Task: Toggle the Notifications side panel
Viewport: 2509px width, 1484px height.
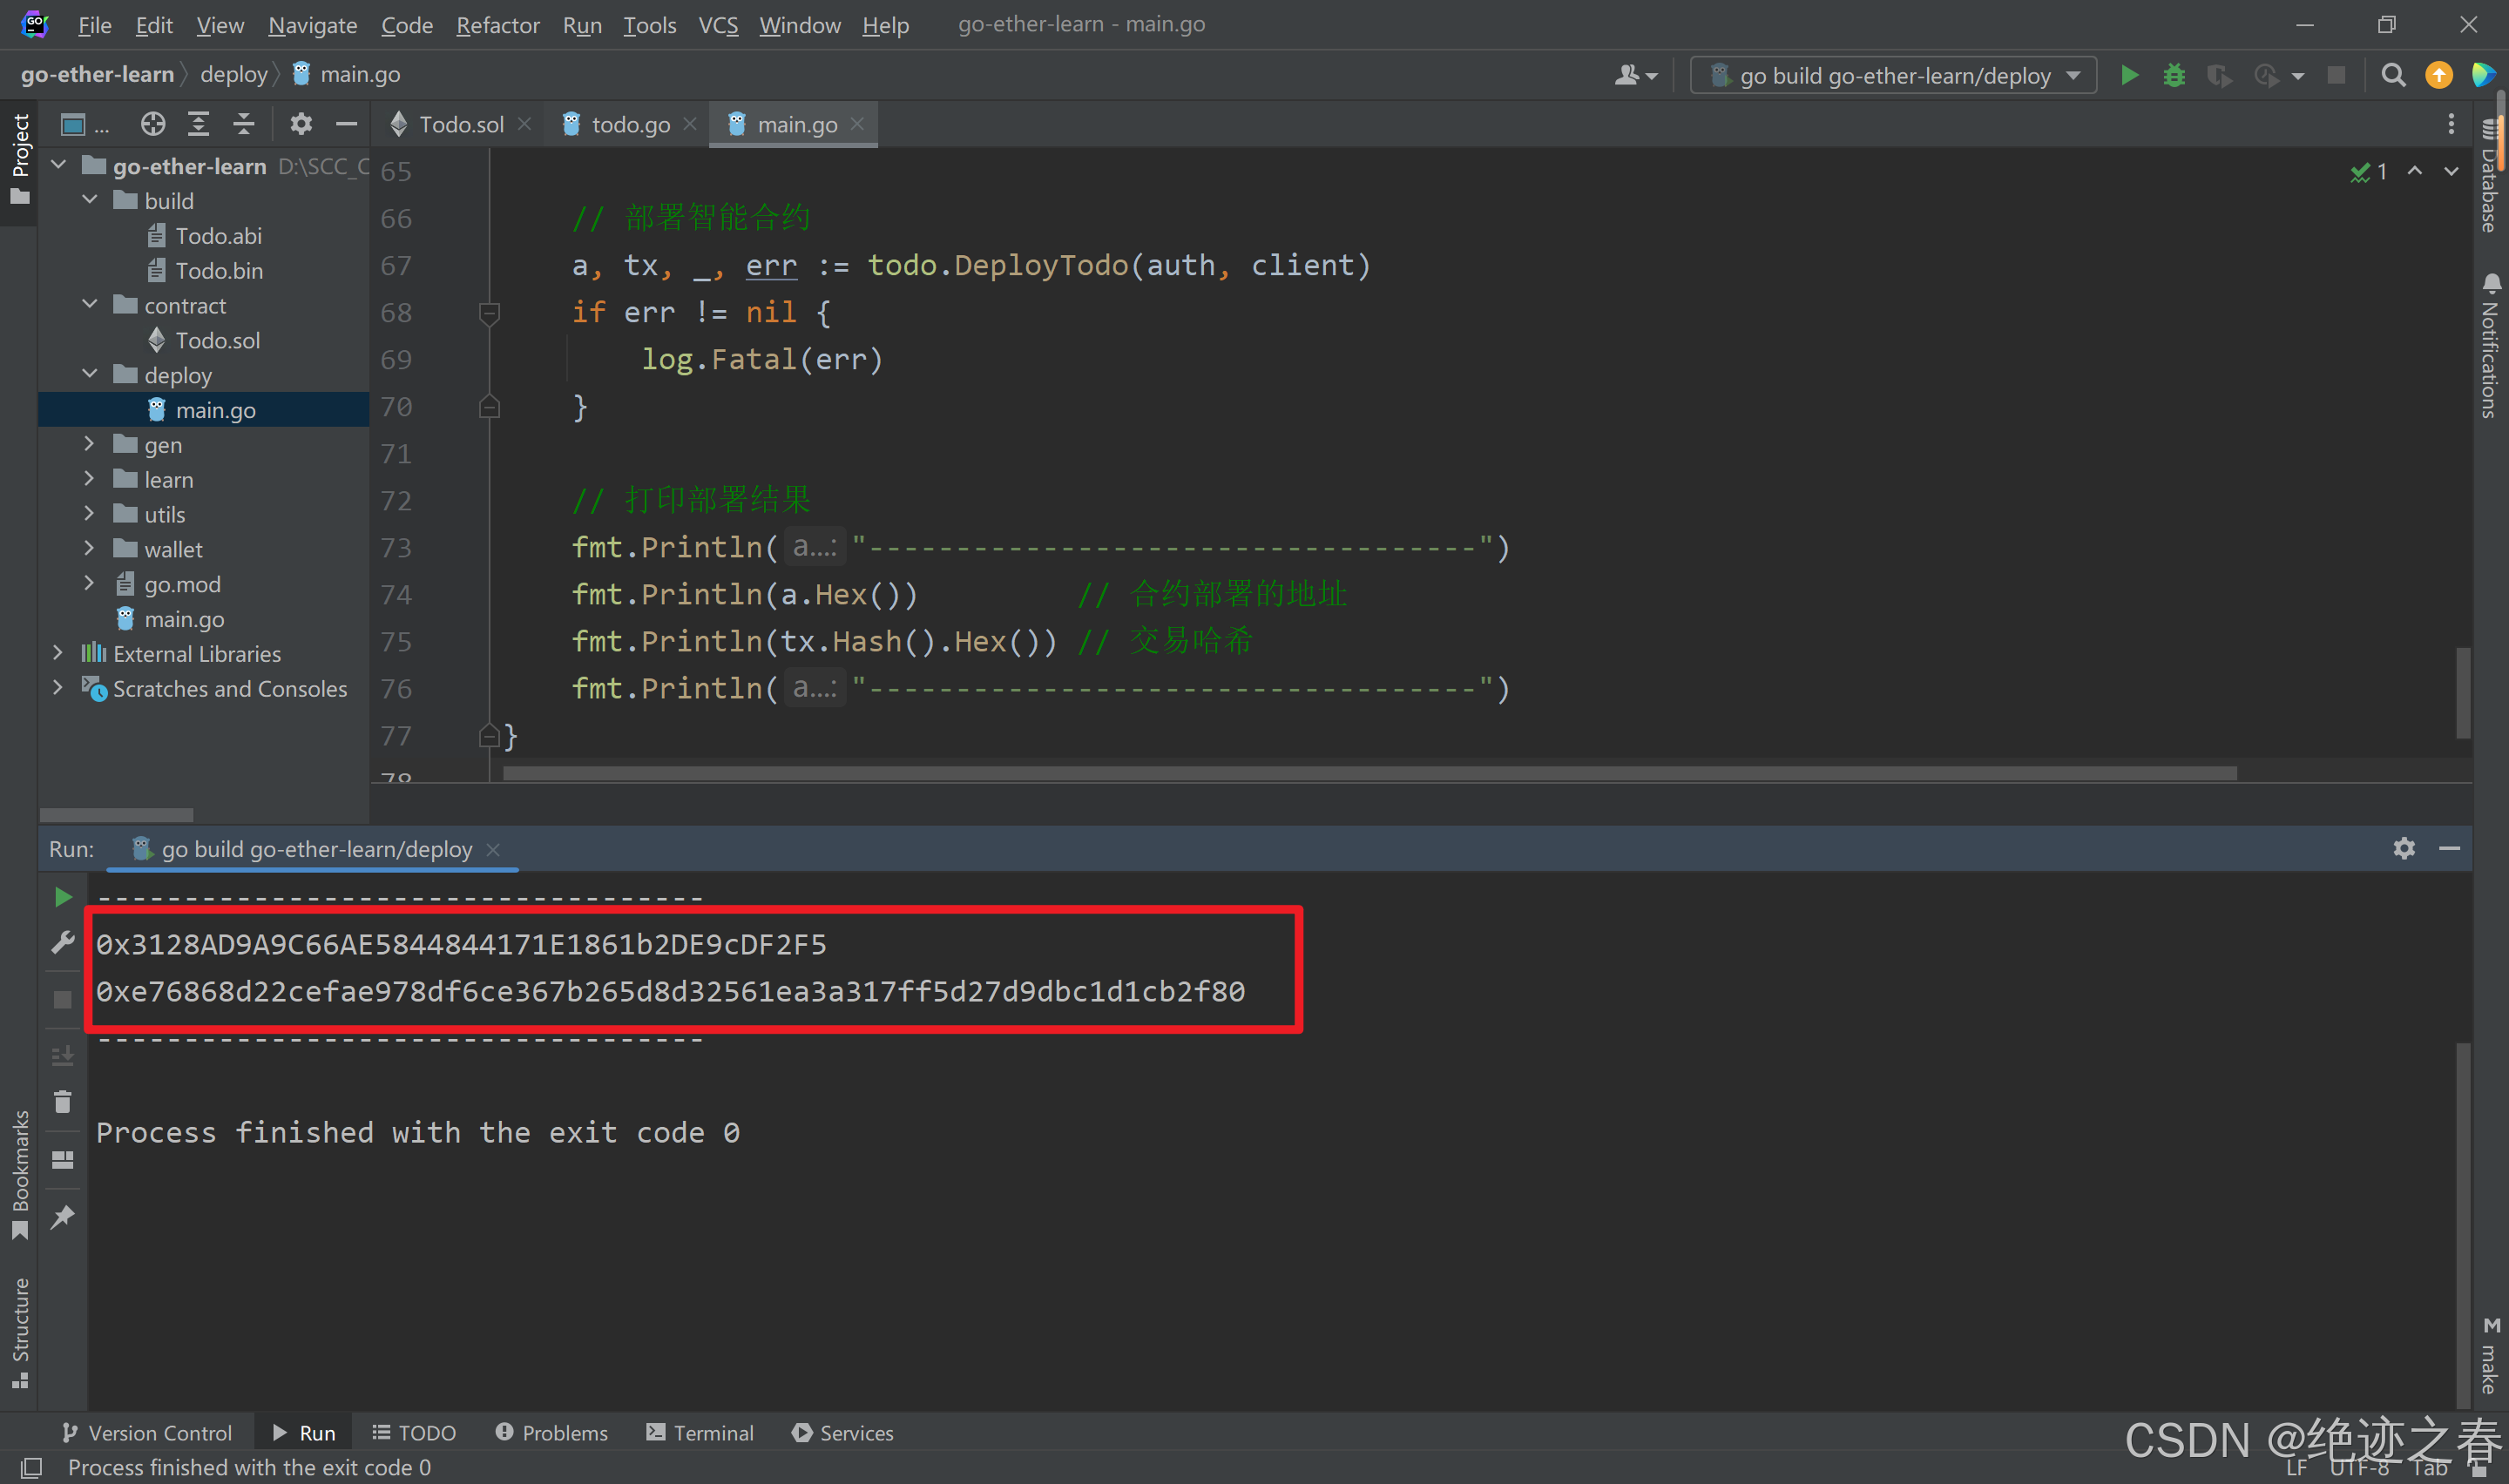Action: tap(2489, 345)
